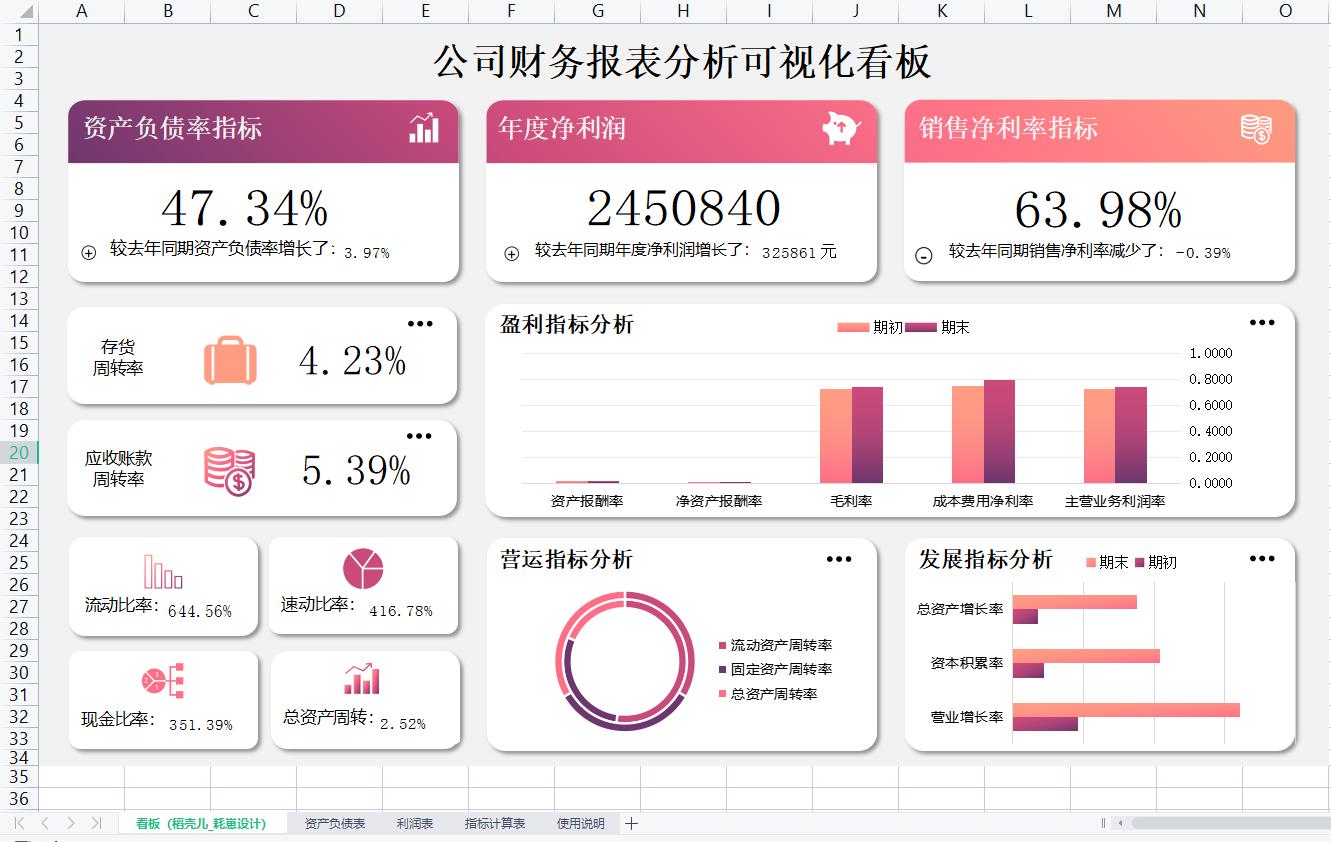Click the orange 期末 legend swatch in 发展指标分析

tap(1089, 561)
